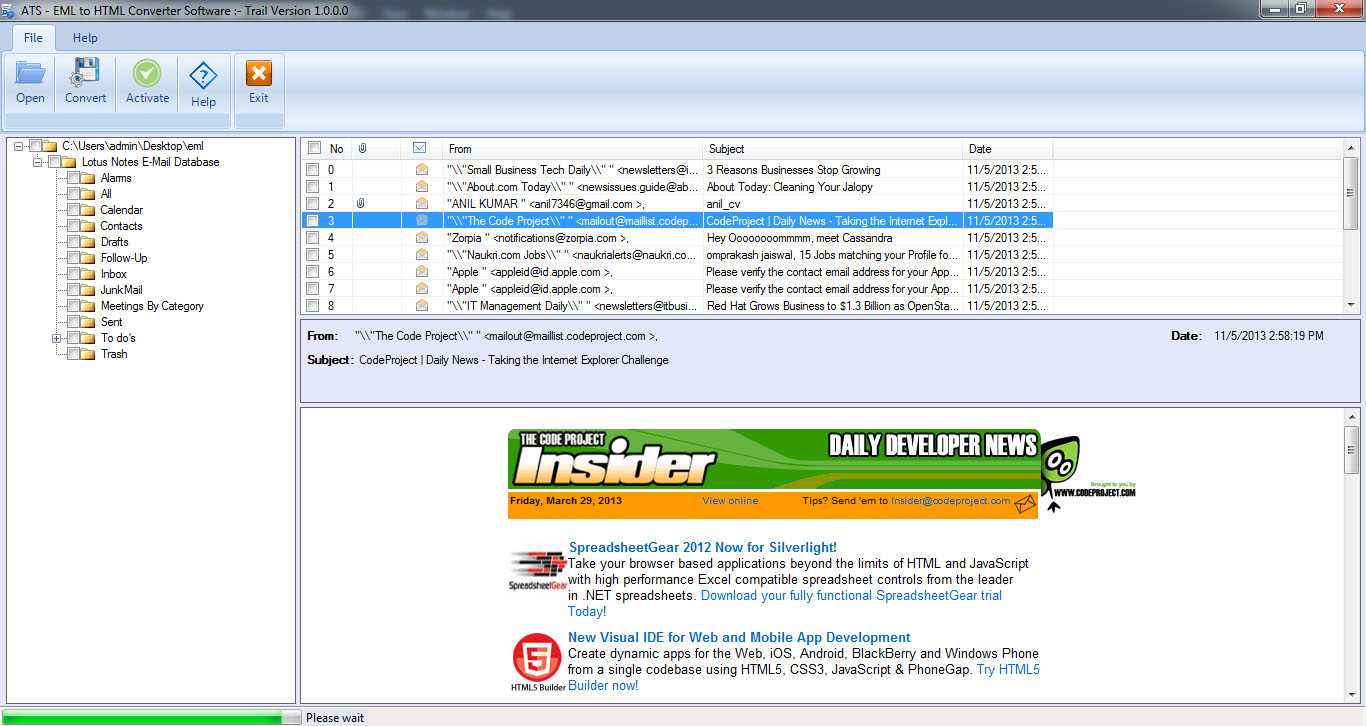
Task: Click the envelope column header icon
Action: tap(420, 148)
